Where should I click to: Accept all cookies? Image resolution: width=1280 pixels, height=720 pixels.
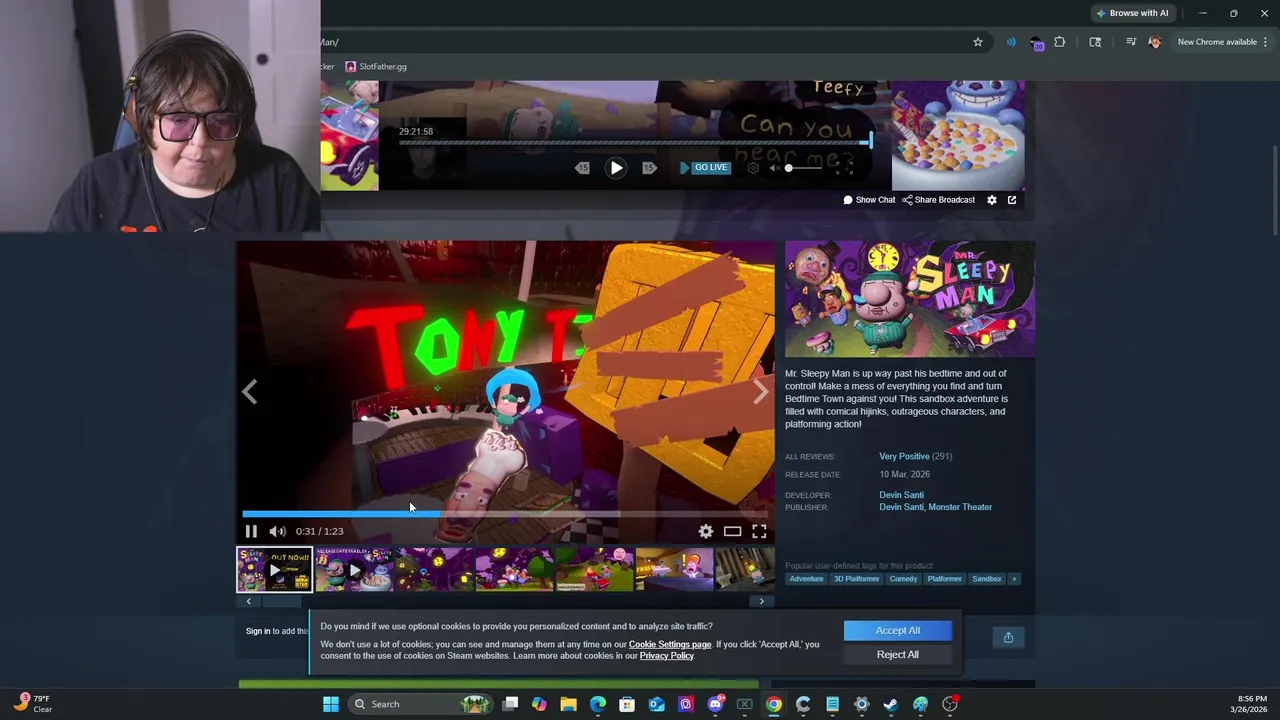[x=898, y=630]
